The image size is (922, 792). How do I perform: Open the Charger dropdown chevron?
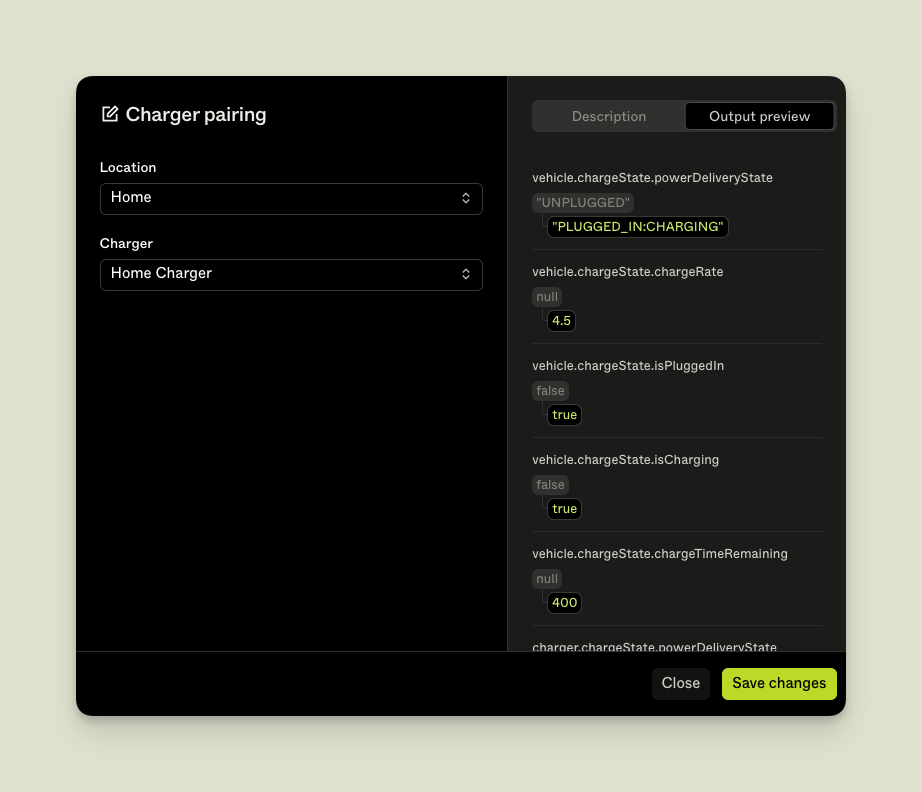pyautogui.click(x=467, y=274)
